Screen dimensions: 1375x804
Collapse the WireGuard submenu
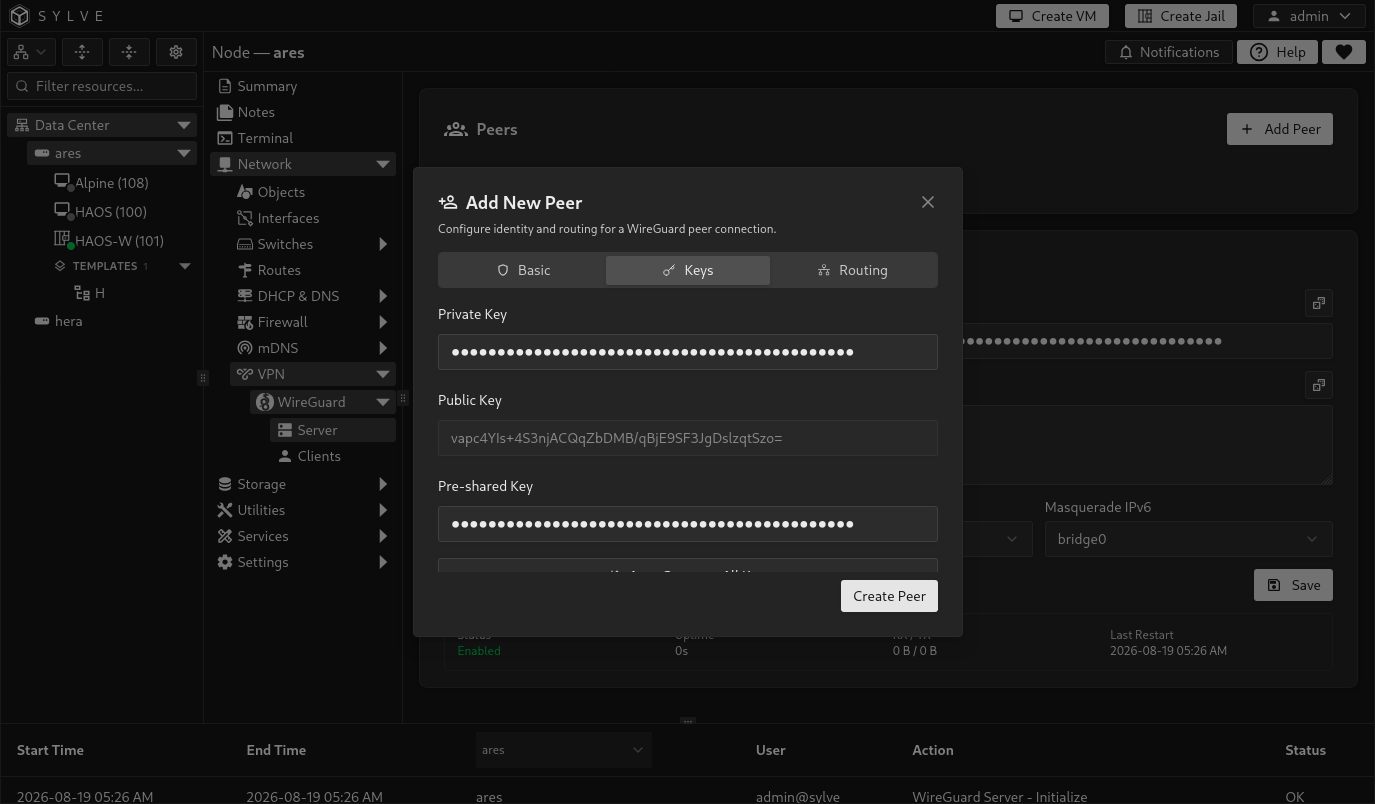383,402
